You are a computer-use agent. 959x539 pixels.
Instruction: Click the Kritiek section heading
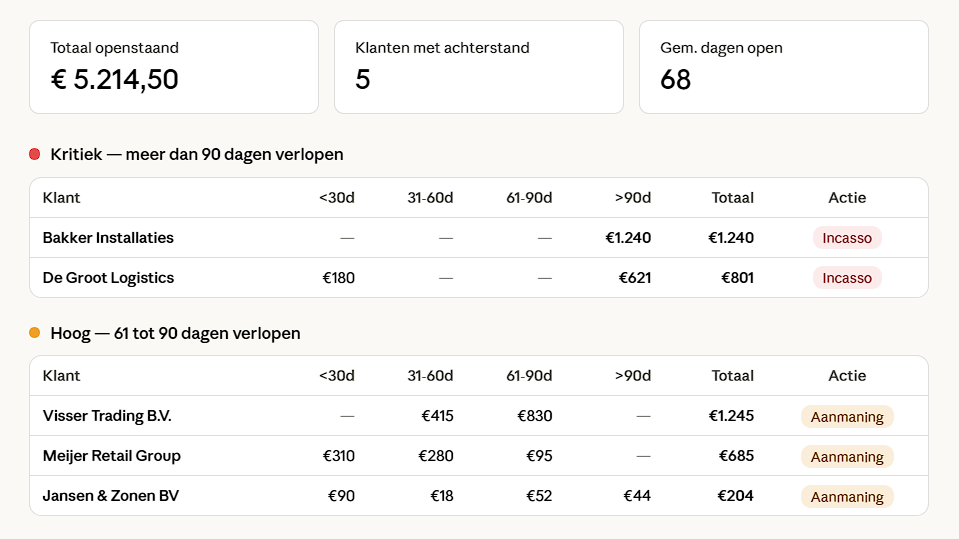tap(197, 154)
